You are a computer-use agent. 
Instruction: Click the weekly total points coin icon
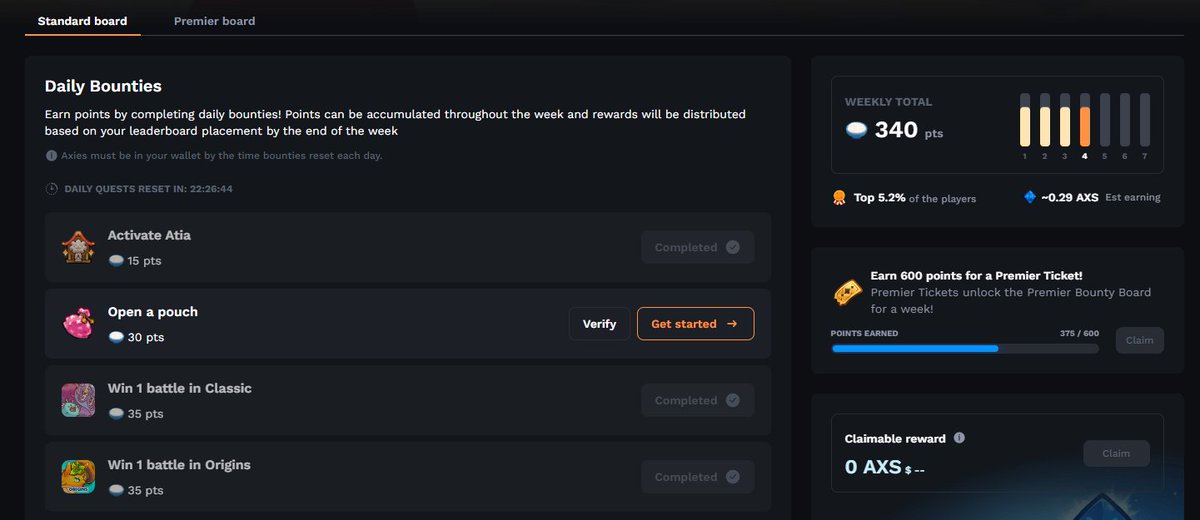(856, 130)
